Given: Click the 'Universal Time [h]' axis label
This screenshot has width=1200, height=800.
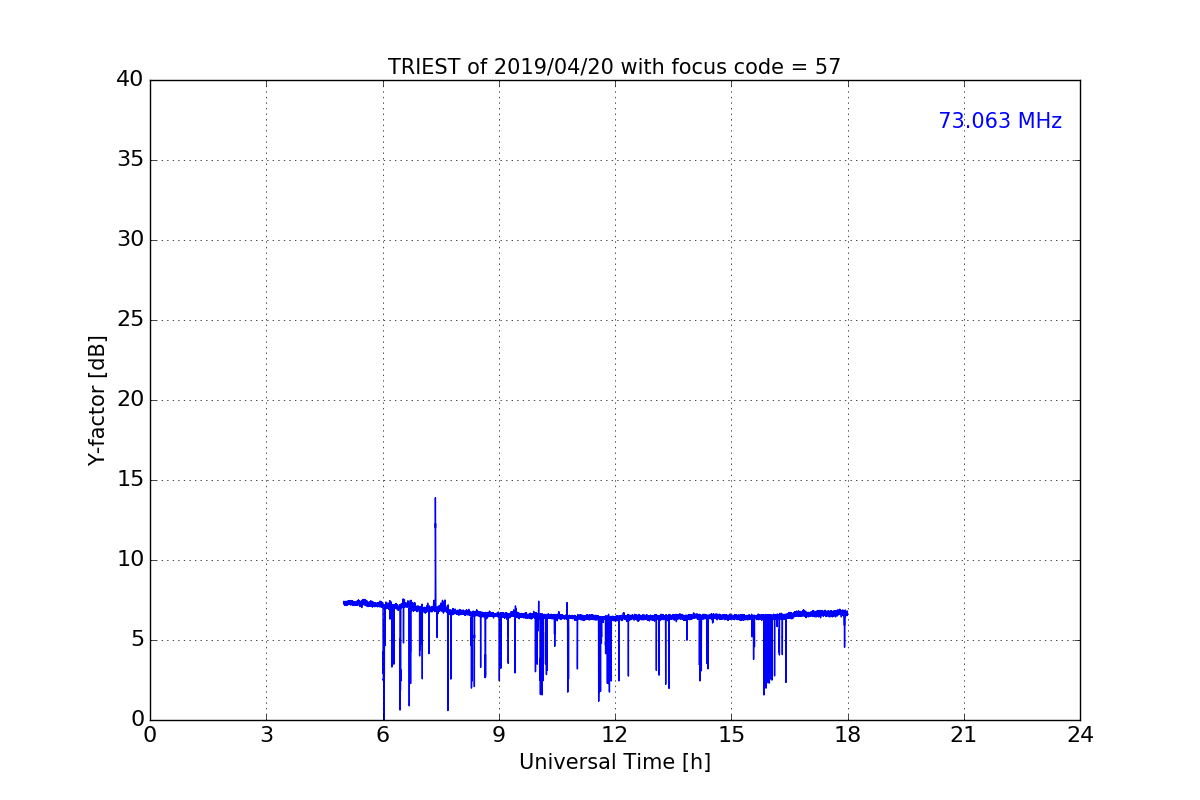Looking at the screenshot, I should pos(614,762).
